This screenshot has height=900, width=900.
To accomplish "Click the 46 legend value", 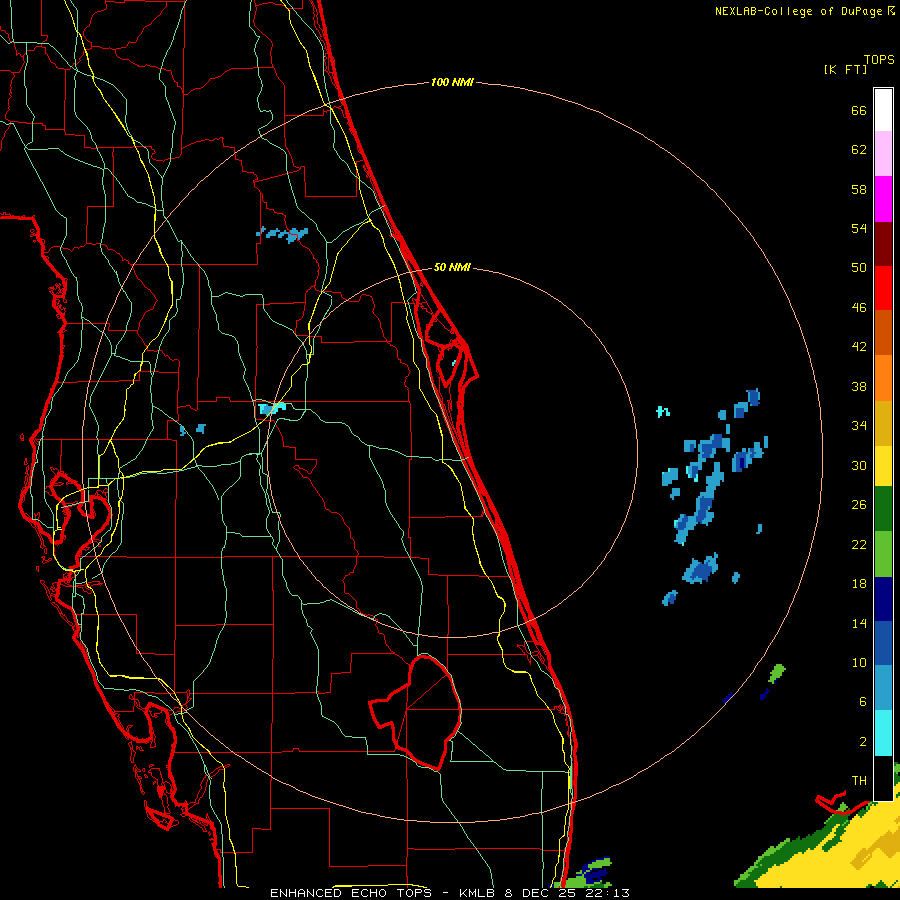I will [859, 308].
